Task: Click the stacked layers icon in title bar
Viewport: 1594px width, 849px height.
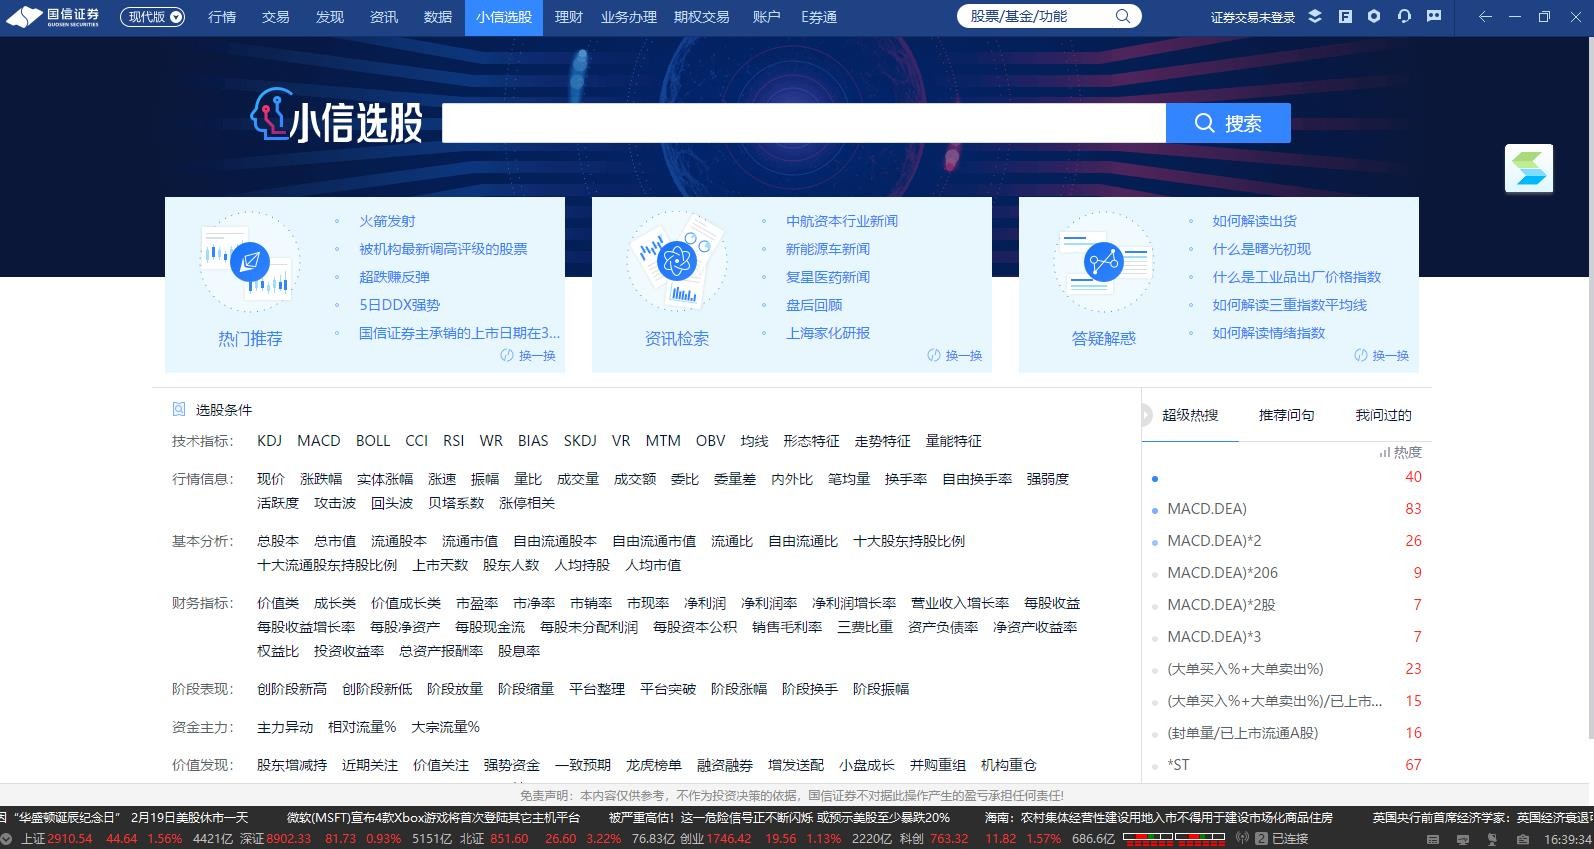Action: tap(1315, 16)
